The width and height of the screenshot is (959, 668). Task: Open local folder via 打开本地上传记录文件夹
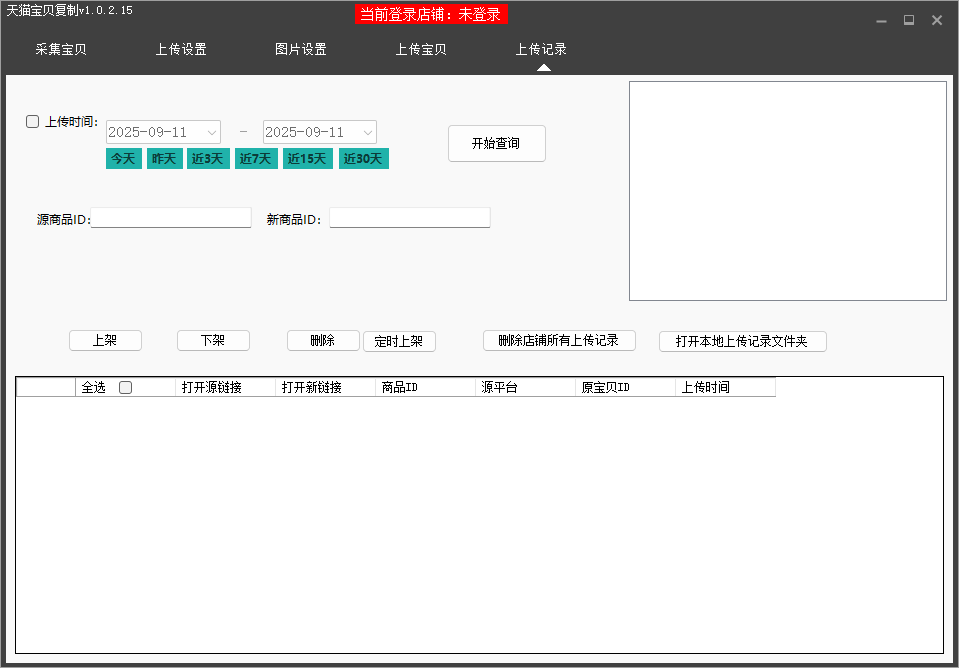pos(742,342)
